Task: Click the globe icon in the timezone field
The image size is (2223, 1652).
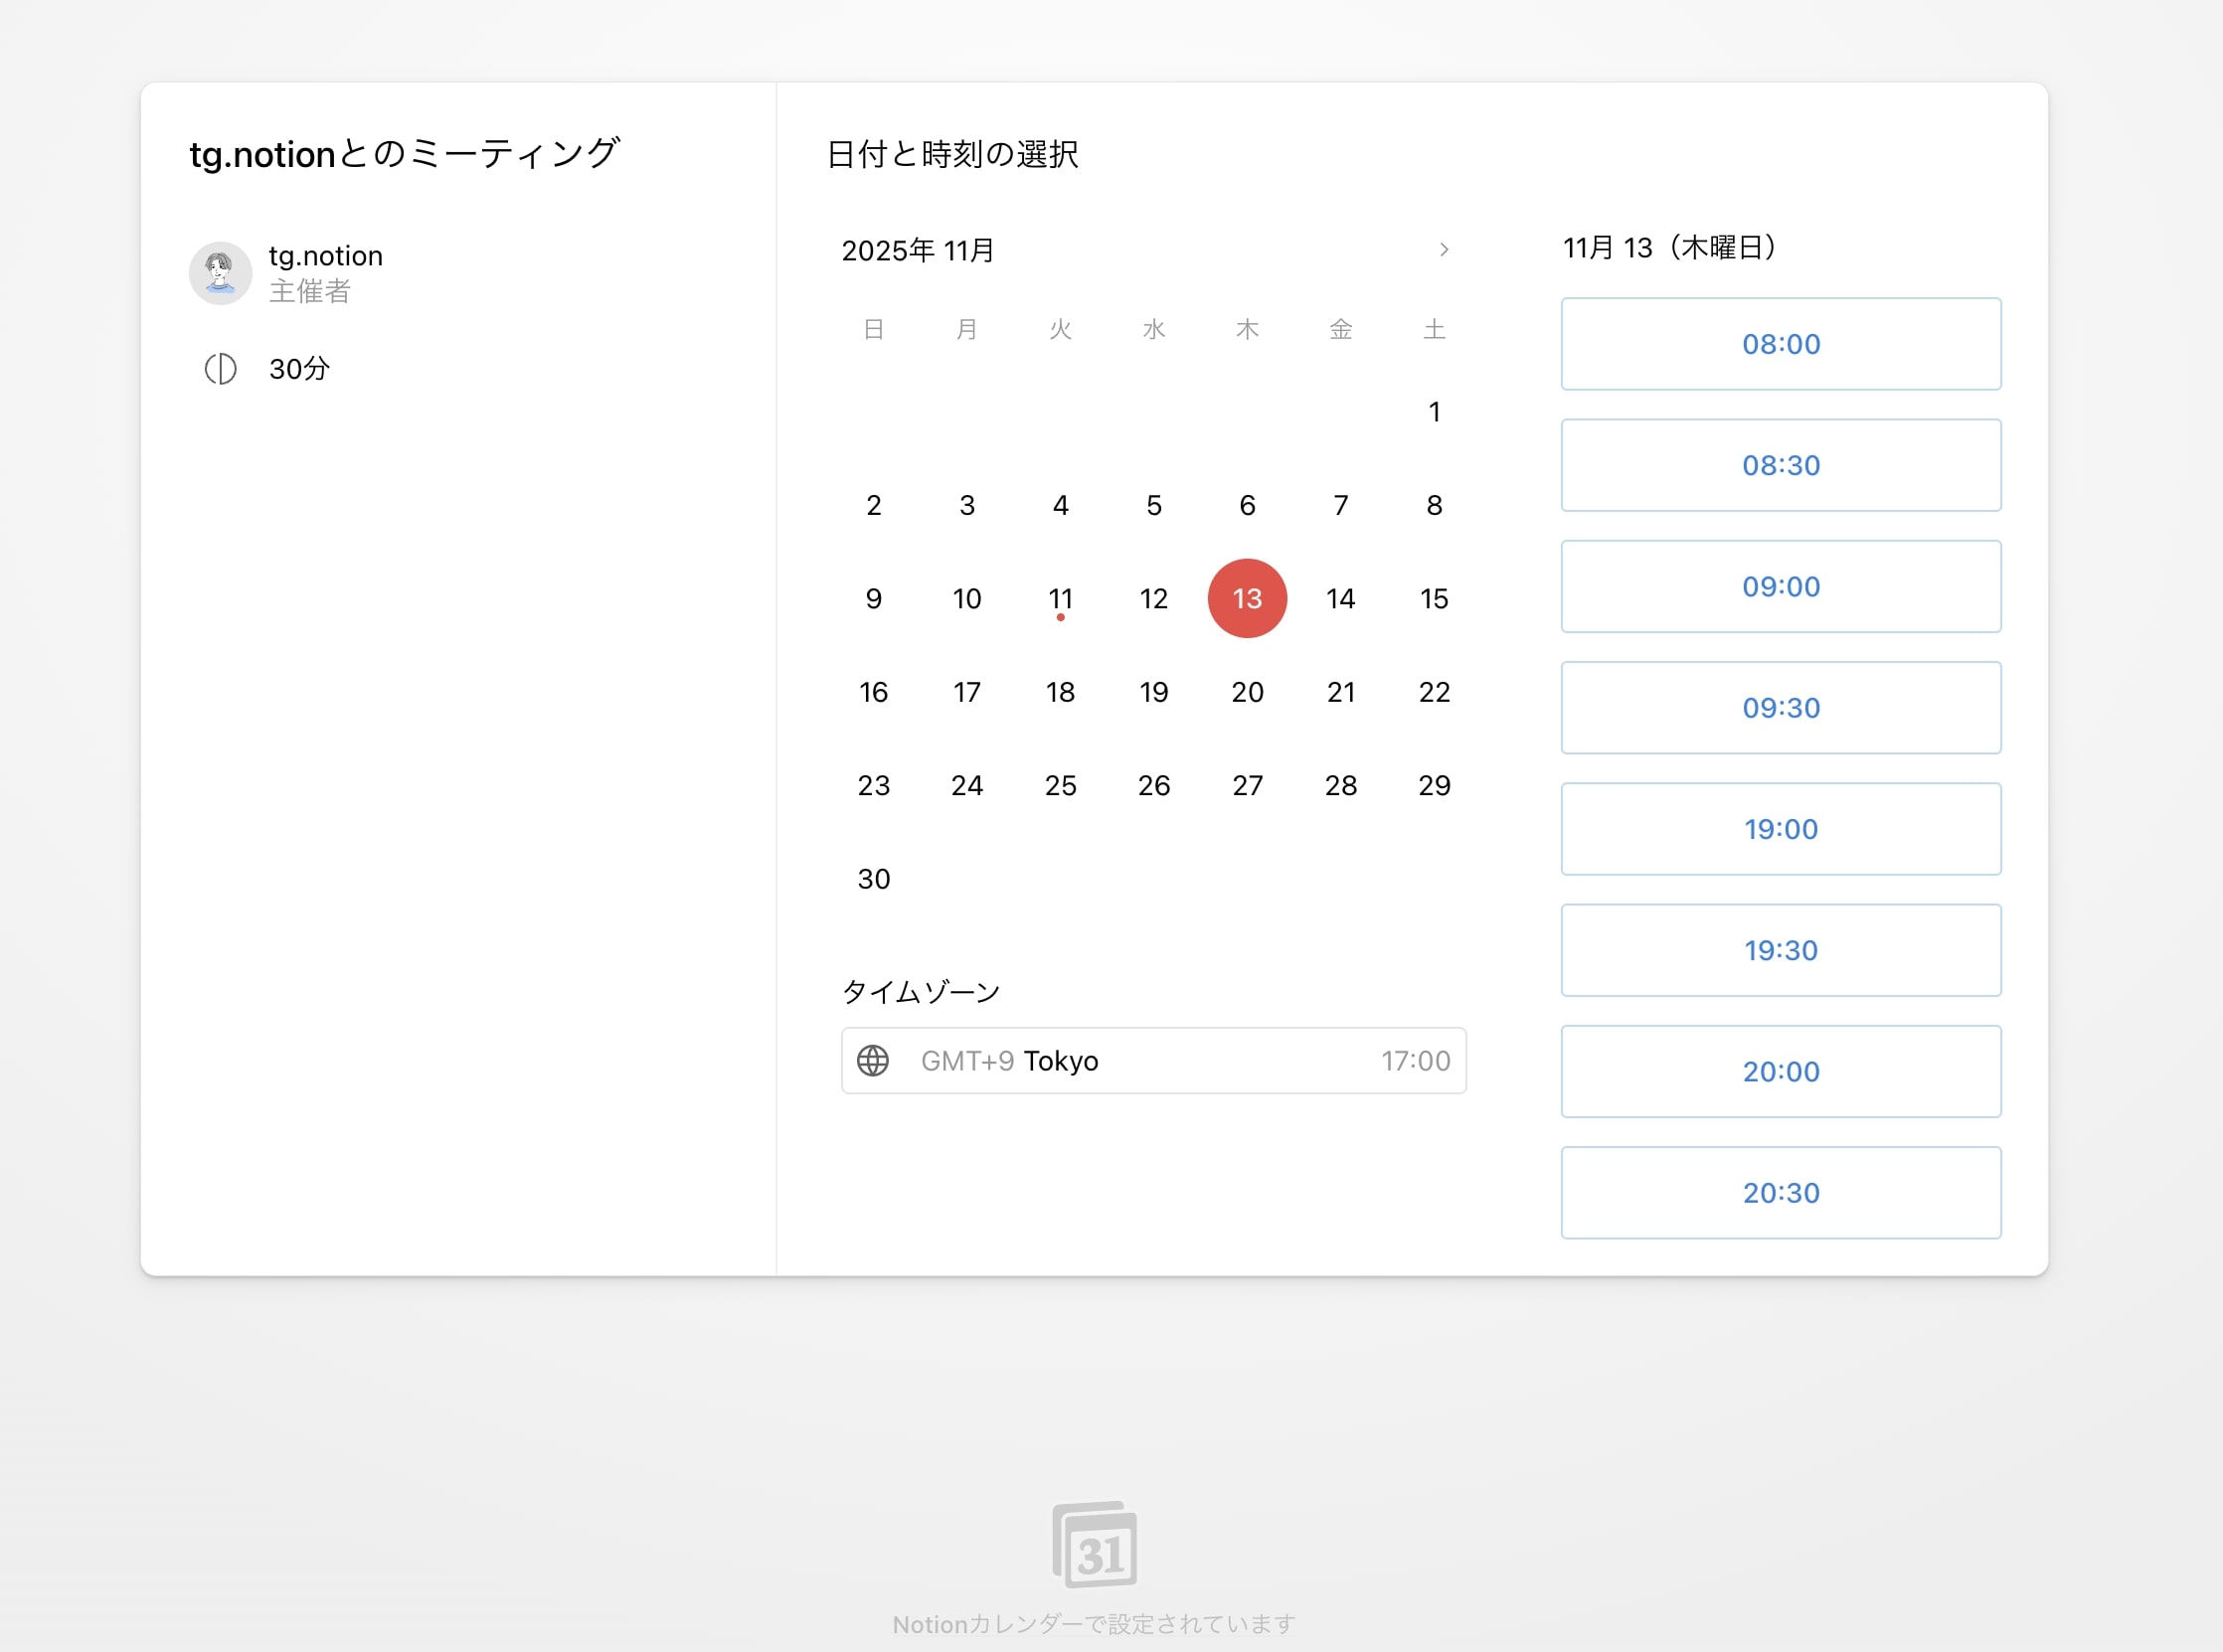Action: click(x=875, y=1060)
